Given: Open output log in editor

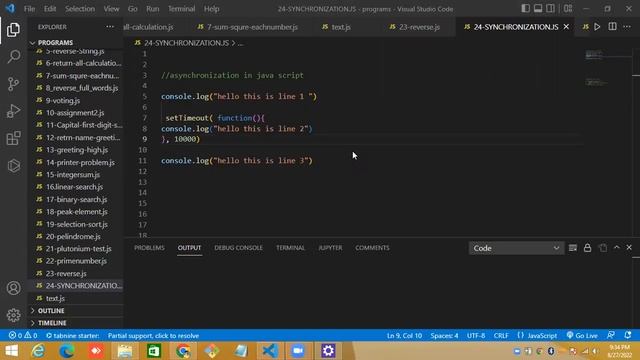Looking at the screenshot, I should 602,248.
